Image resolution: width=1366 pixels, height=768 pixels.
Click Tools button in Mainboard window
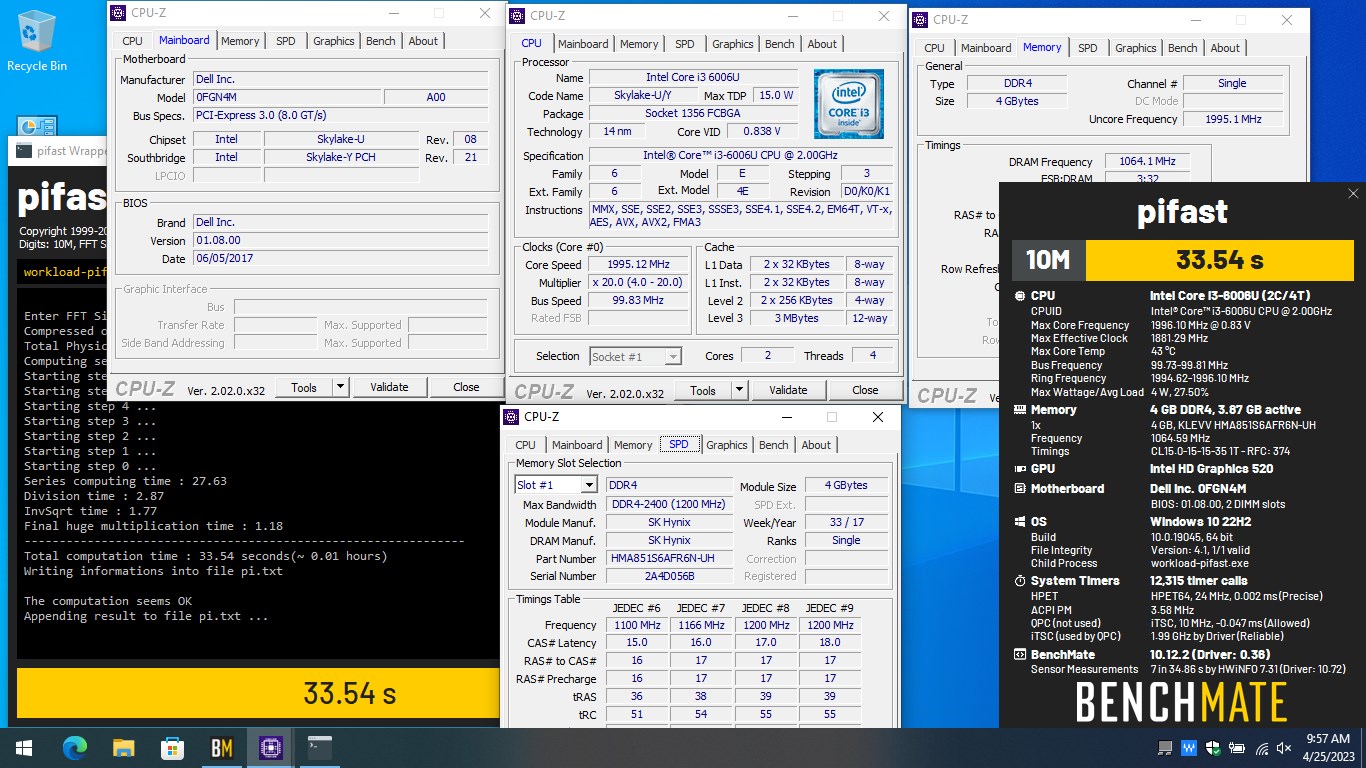(304, 387)
